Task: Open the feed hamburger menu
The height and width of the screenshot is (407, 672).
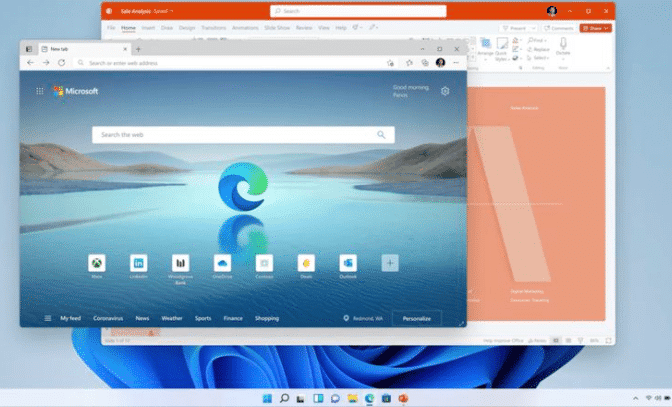Action: [x=47, y=318]
